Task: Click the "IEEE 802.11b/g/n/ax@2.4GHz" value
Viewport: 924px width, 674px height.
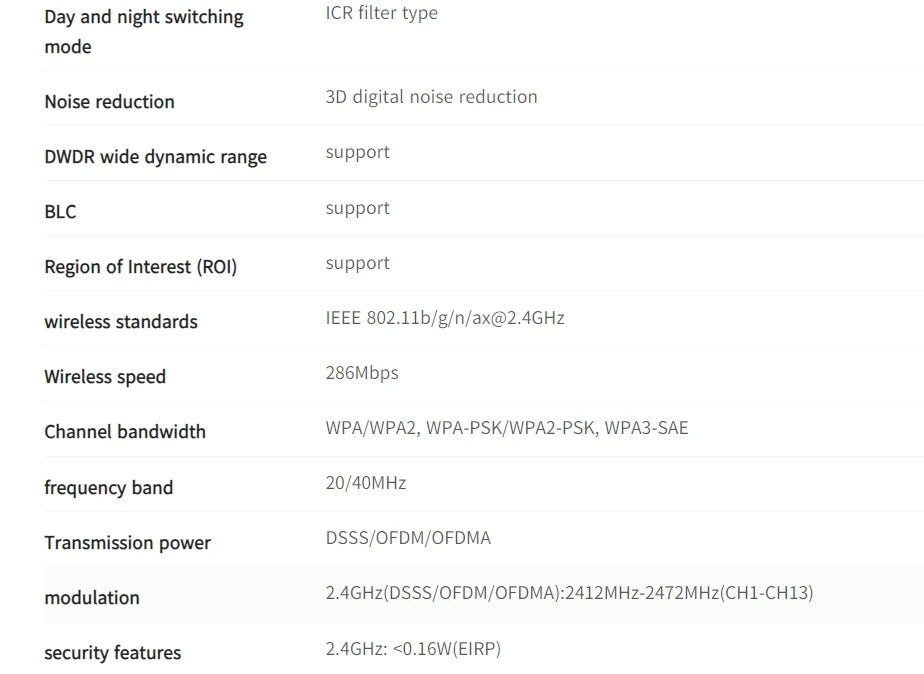Action: point(444,318)
